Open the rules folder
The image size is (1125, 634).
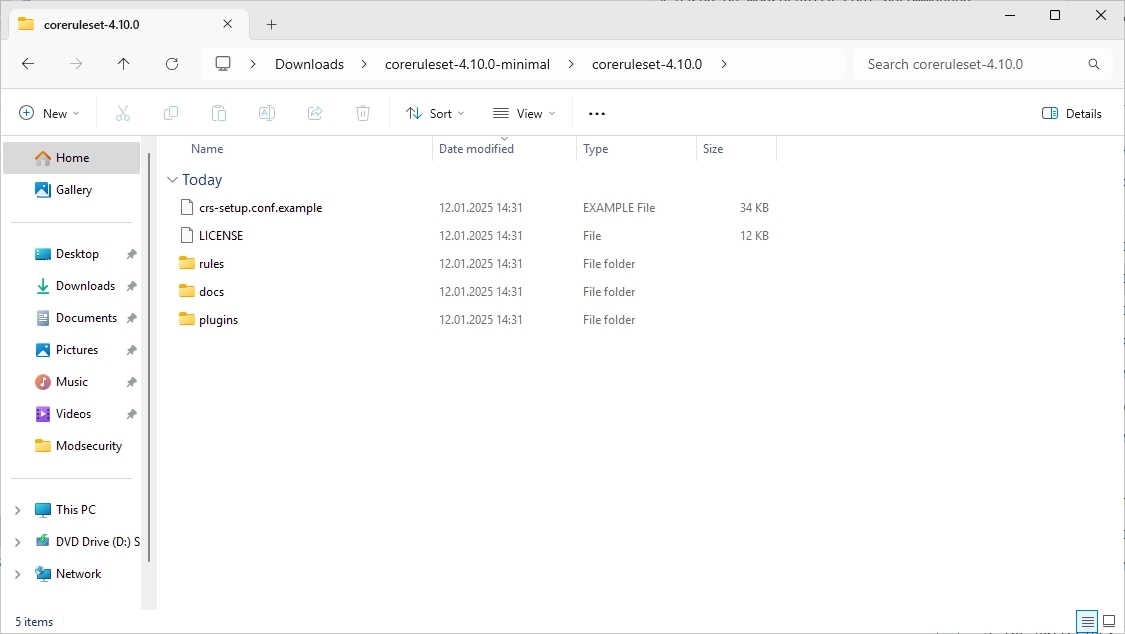tap(211, 264)
